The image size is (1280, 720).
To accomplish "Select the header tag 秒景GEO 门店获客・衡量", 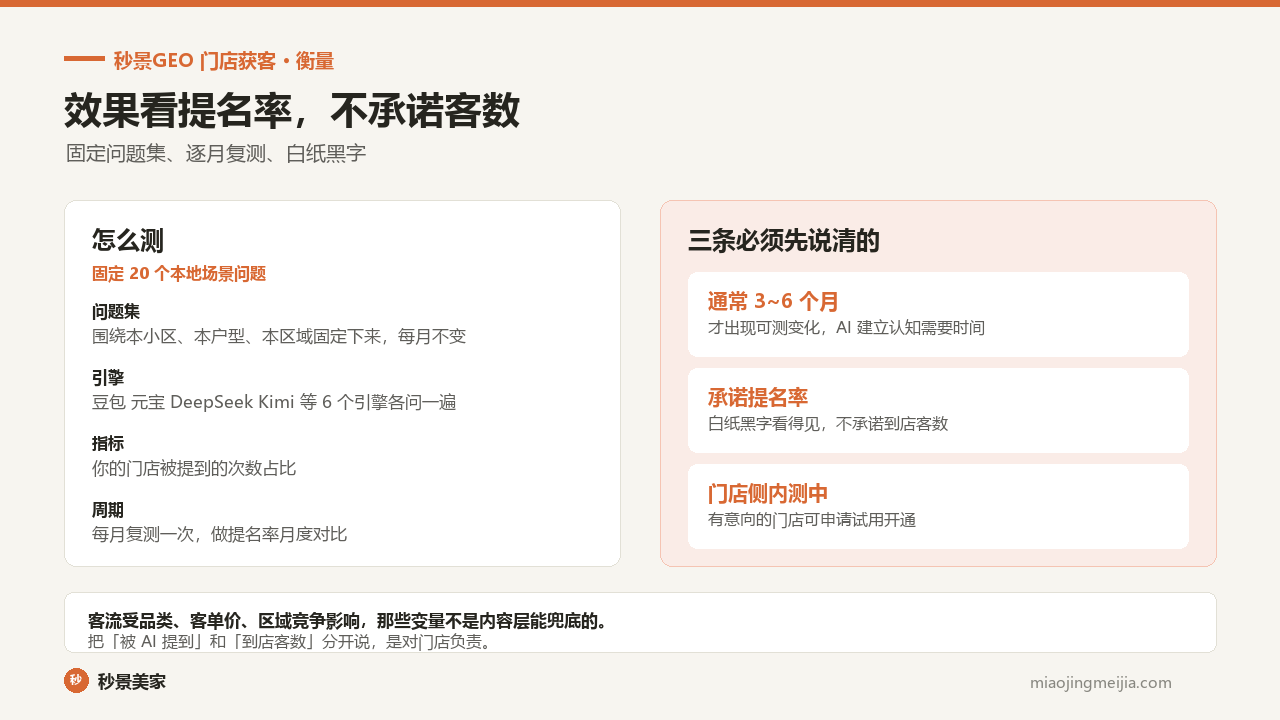I will (223, 61).
